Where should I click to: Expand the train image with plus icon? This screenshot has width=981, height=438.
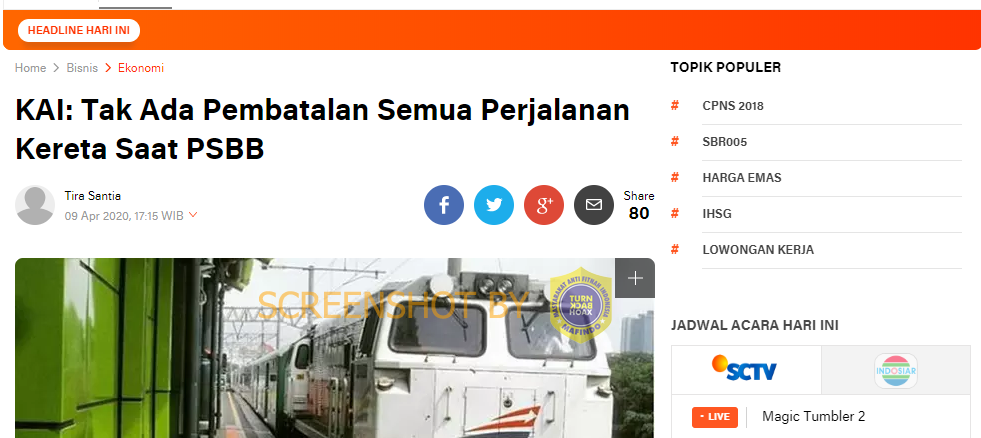point(635,278)
